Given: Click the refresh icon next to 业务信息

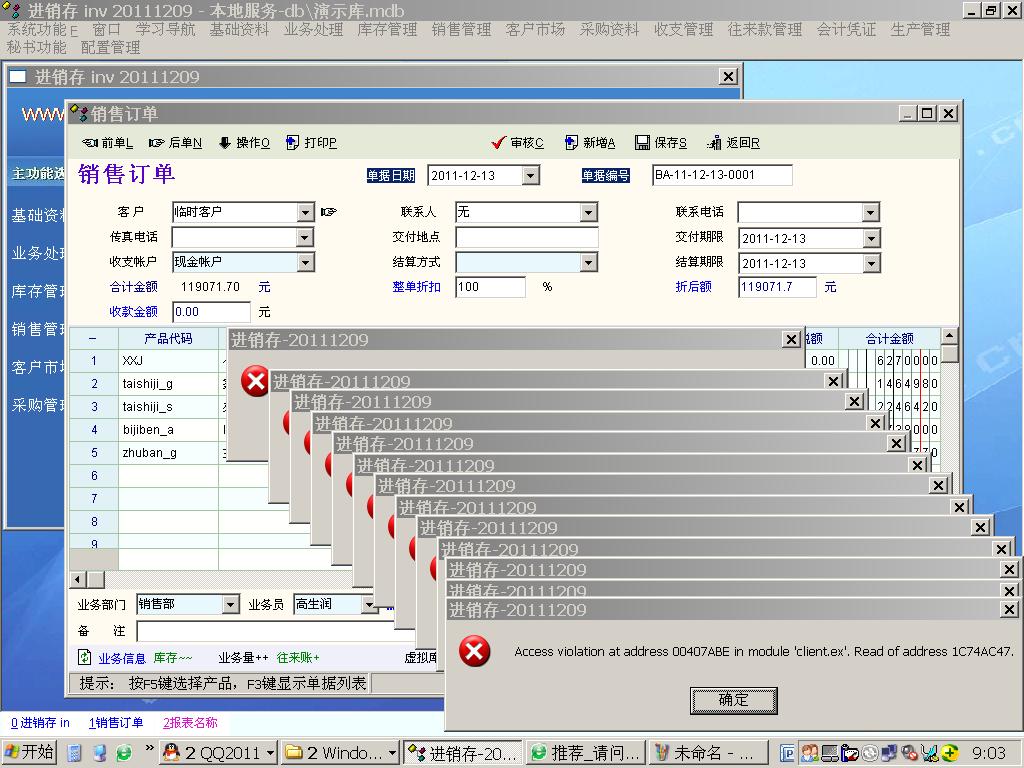Looking at the screenshot, I should [85, 658].
